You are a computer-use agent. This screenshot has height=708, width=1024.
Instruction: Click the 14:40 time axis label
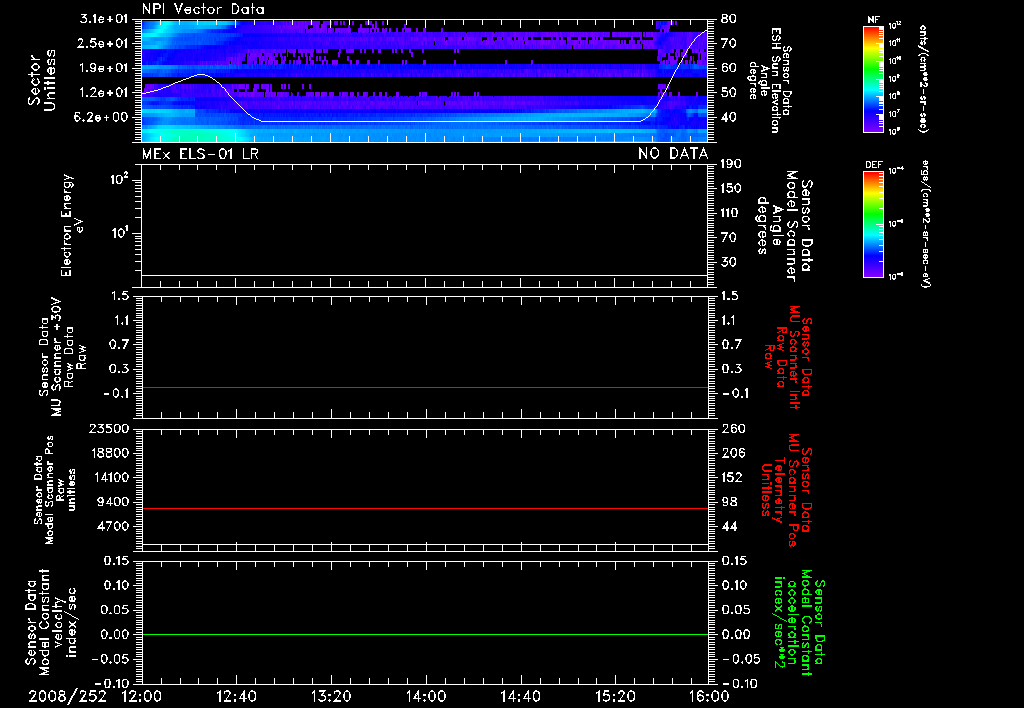pos(520,696)
